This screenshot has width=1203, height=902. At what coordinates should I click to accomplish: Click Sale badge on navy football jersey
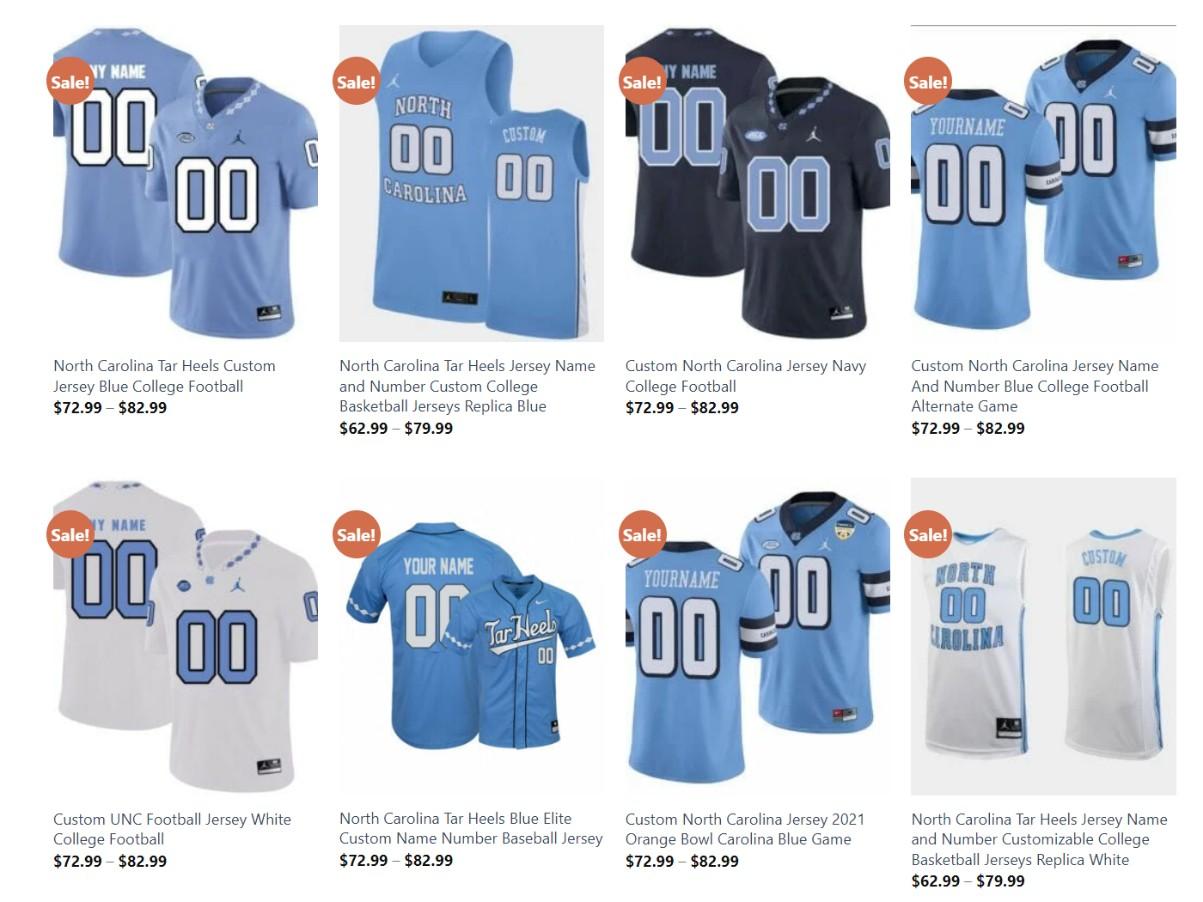642,82
